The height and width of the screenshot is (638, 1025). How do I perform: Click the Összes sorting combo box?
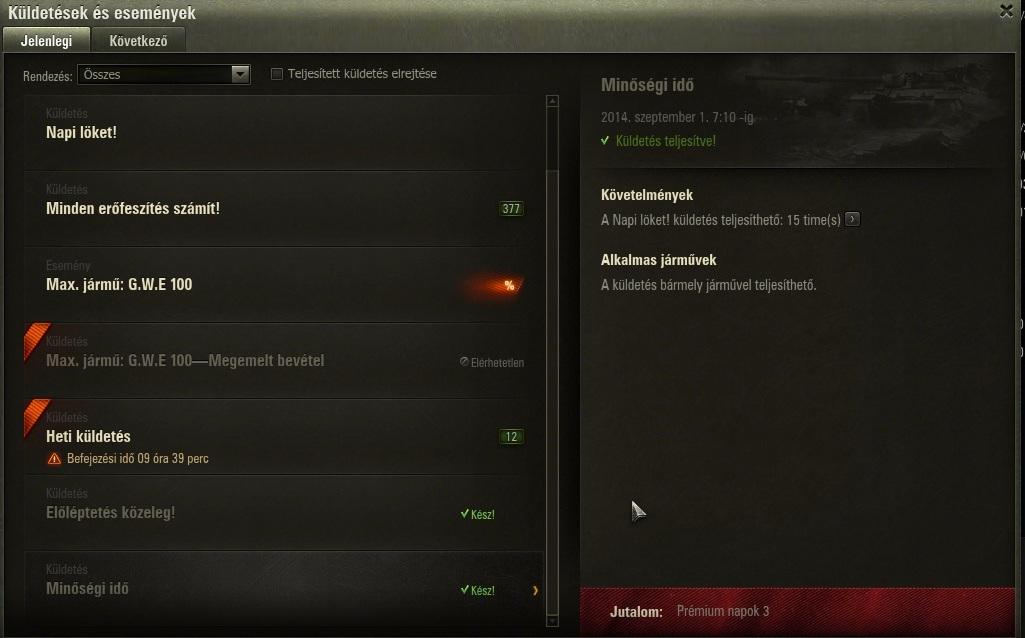[163, 75]
